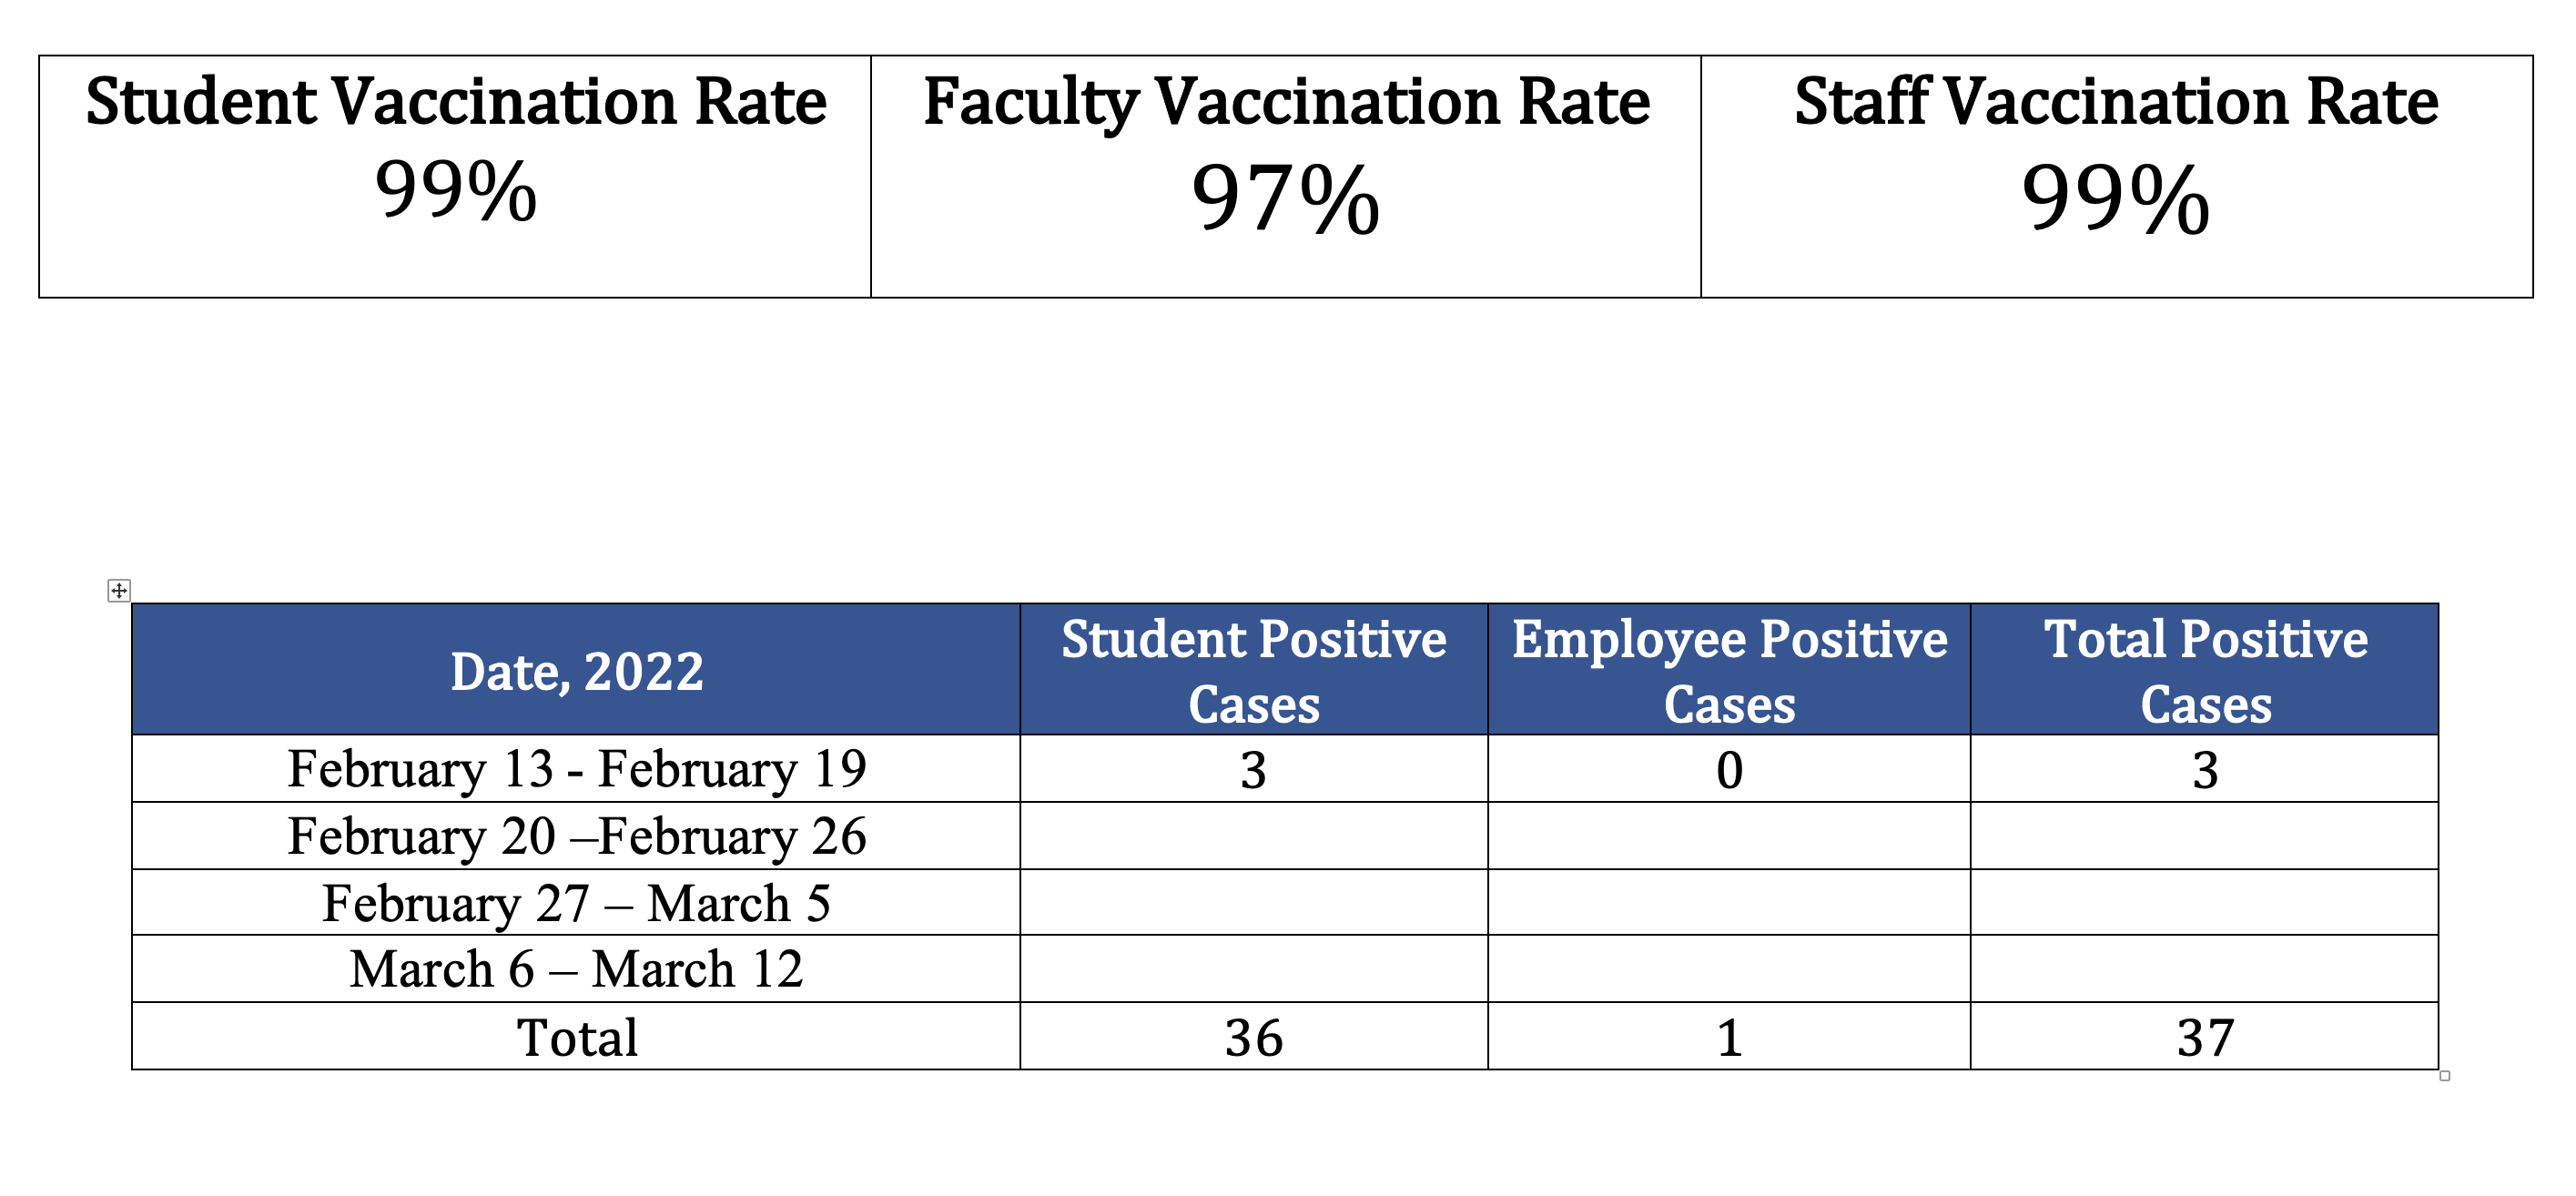The width and height of the screenshot is (2576, 1196).
Task: Select the Total Positive Cases column header
Action: [2205, 671]
